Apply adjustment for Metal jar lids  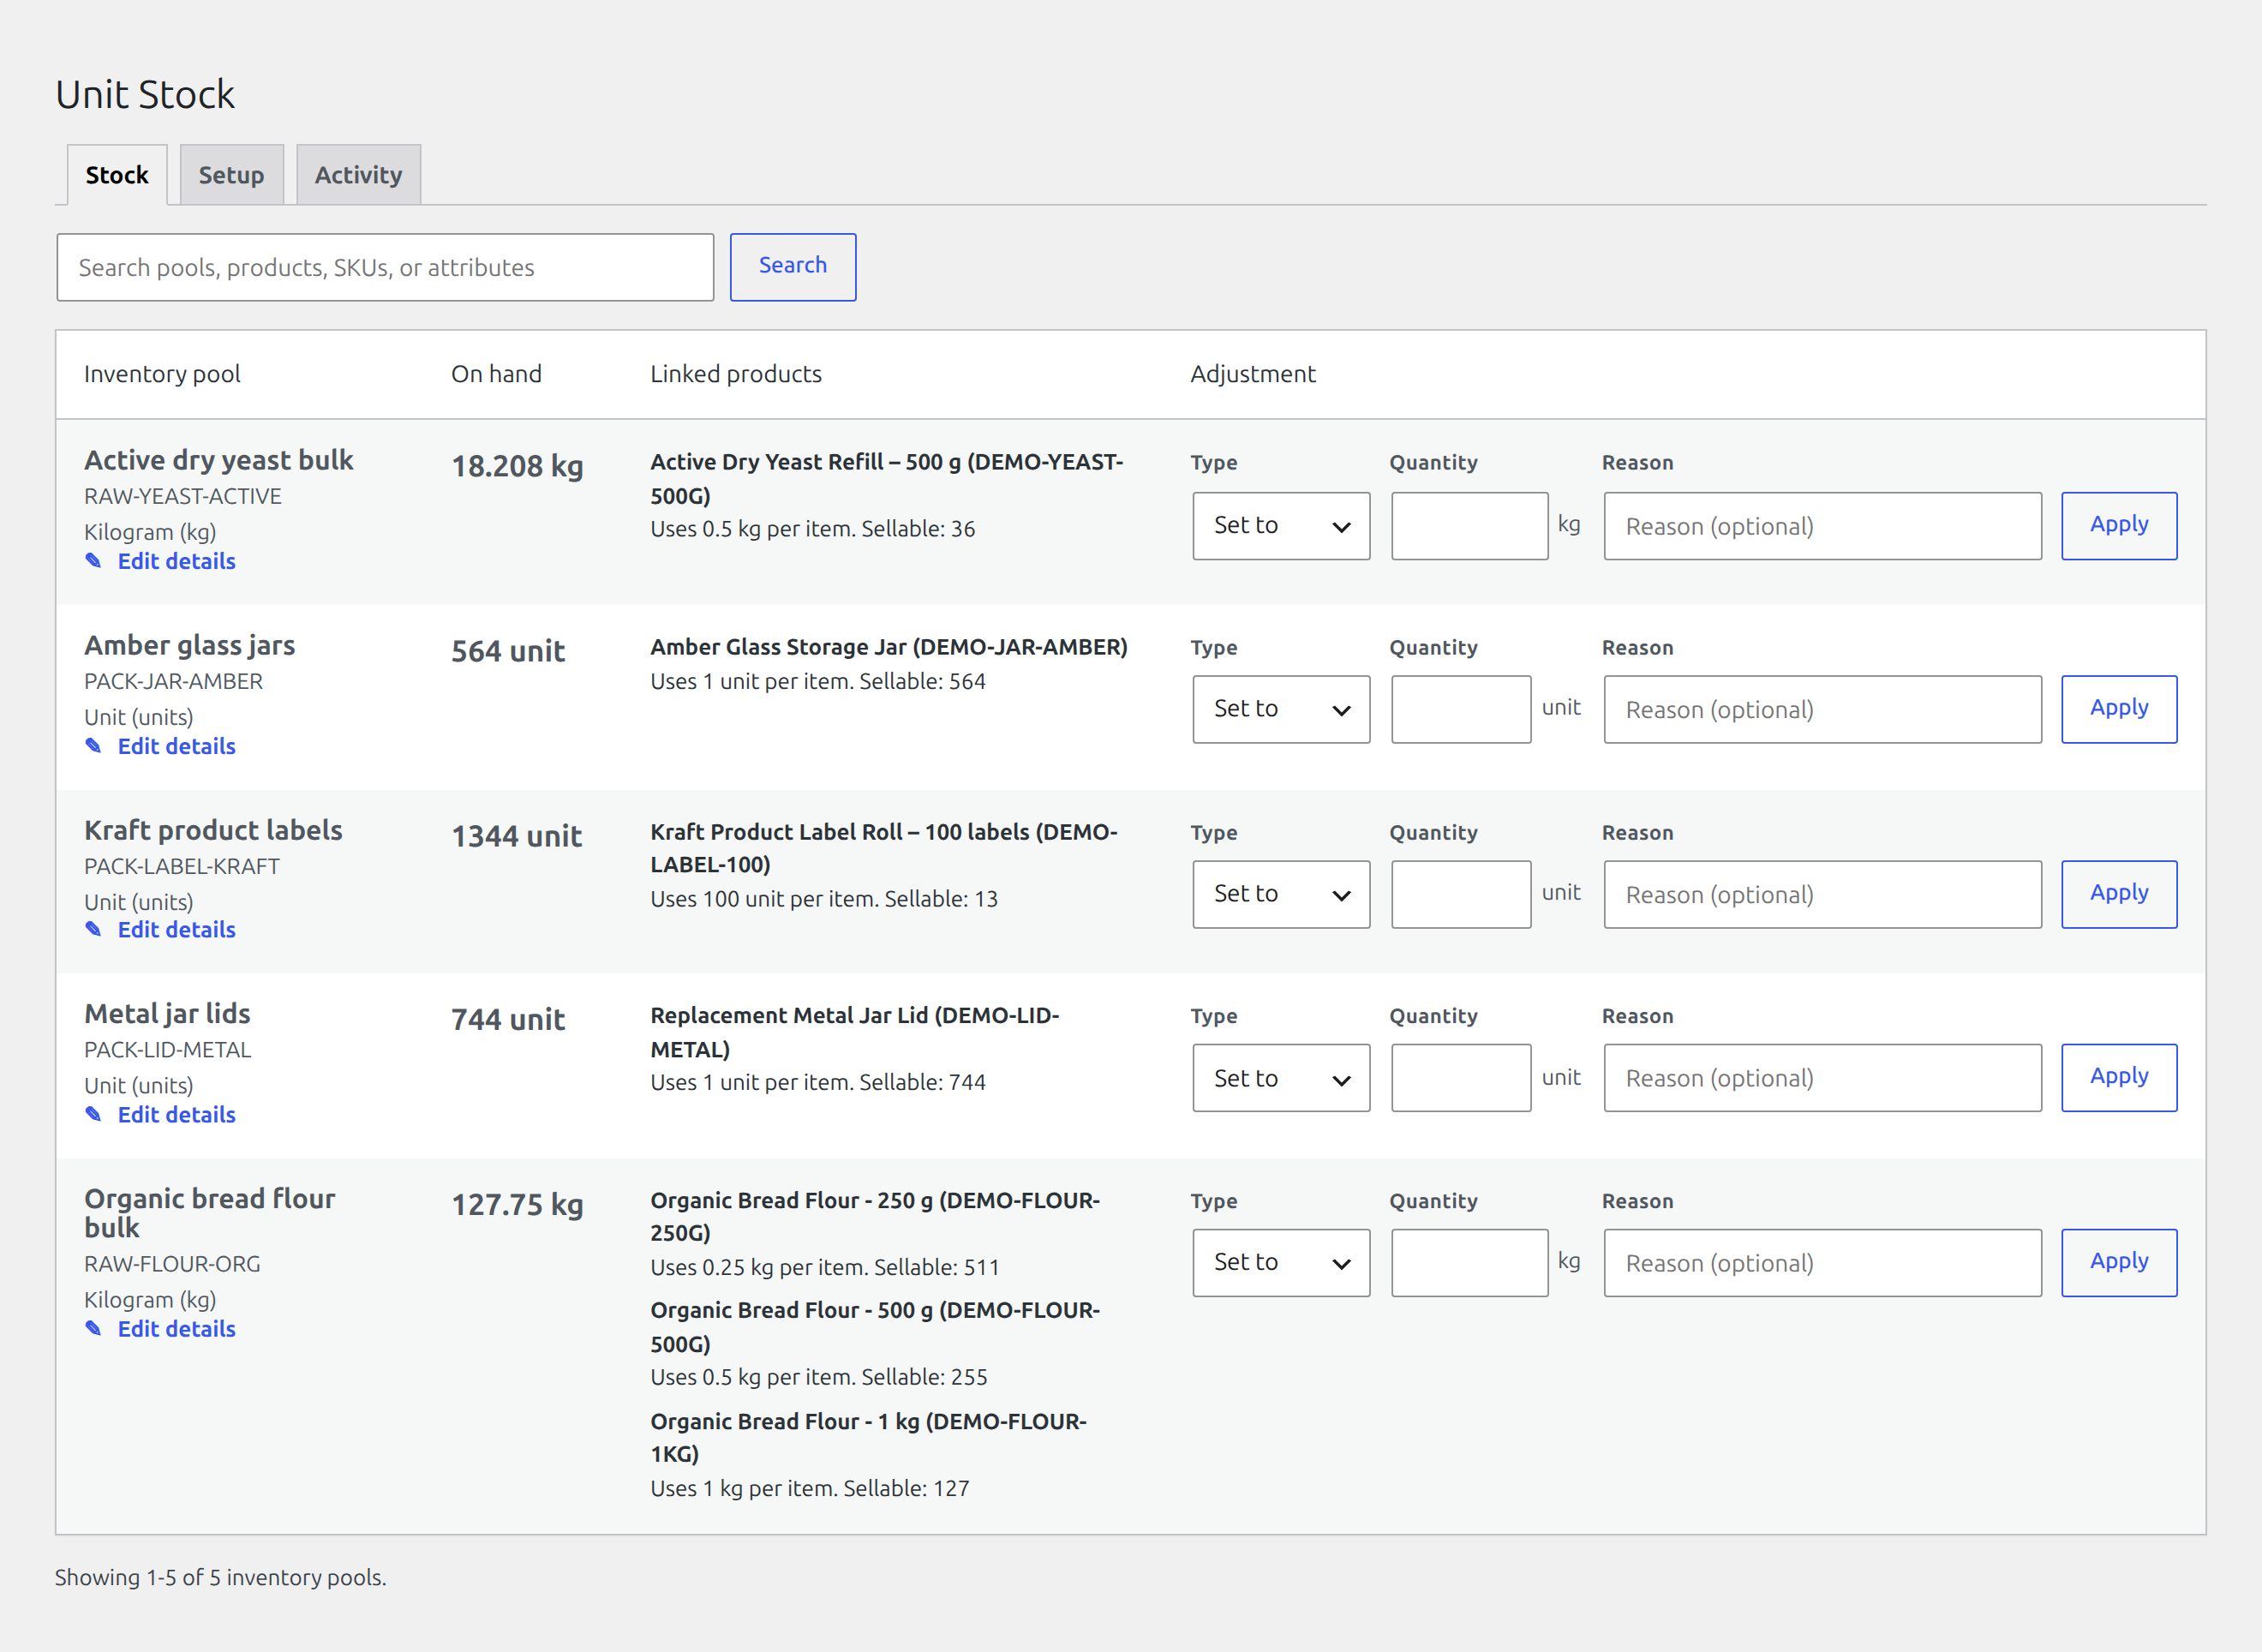pyautogui.click(x=2119, y=1078)
